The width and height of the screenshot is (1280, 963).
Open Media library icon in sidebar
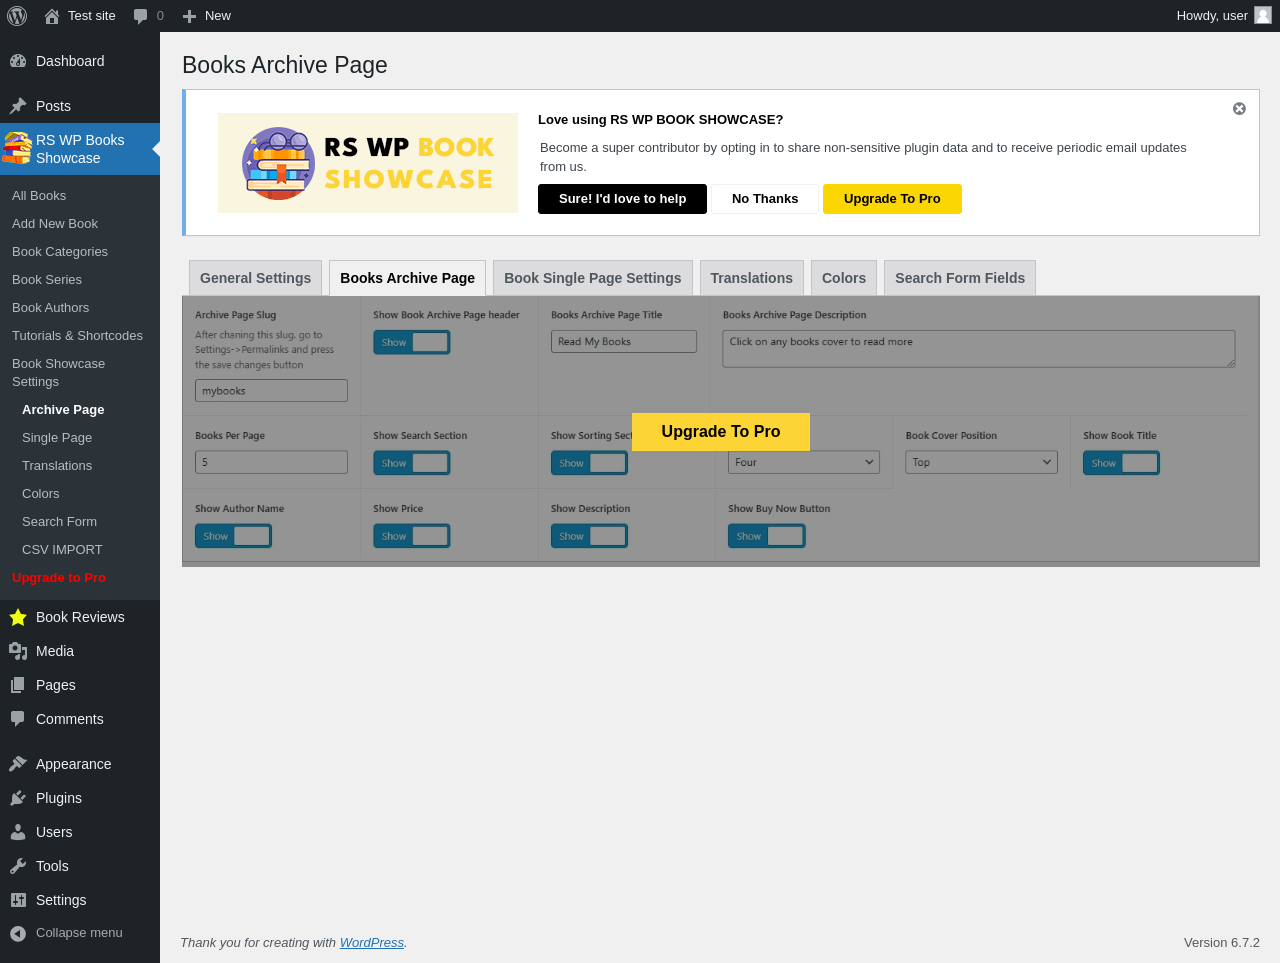point(18,651)
